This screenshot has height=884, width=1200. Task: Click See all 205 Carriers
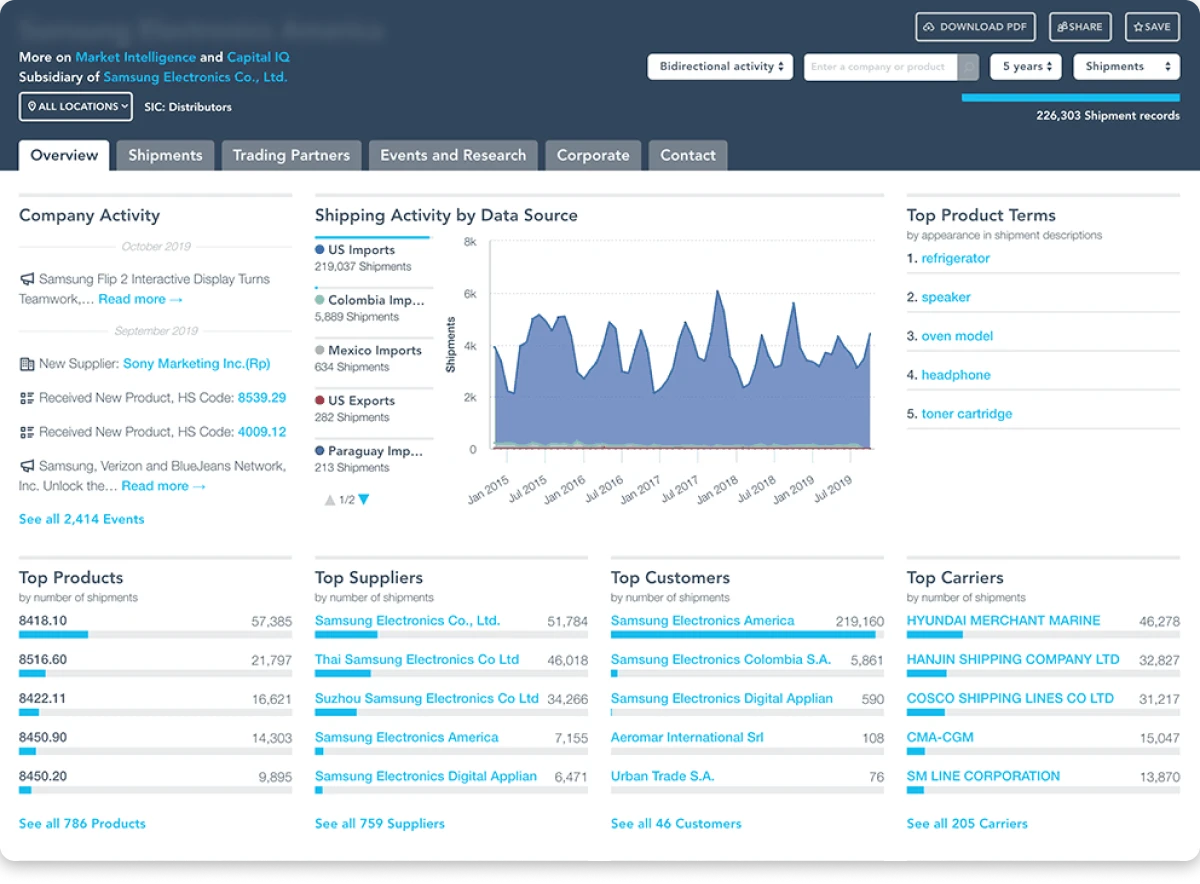tap(967, 824)
